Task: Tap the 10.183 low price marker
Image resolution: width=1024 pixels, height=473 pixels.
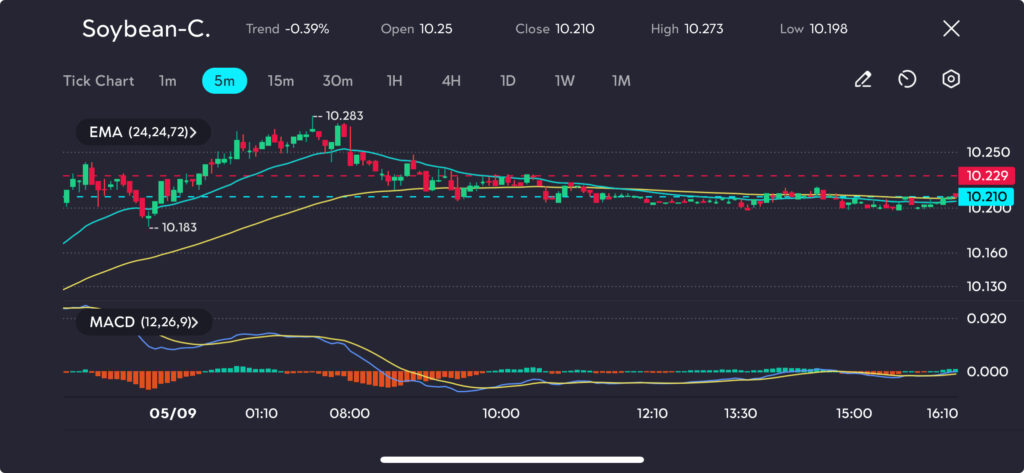Action: (x=177, y=227)
